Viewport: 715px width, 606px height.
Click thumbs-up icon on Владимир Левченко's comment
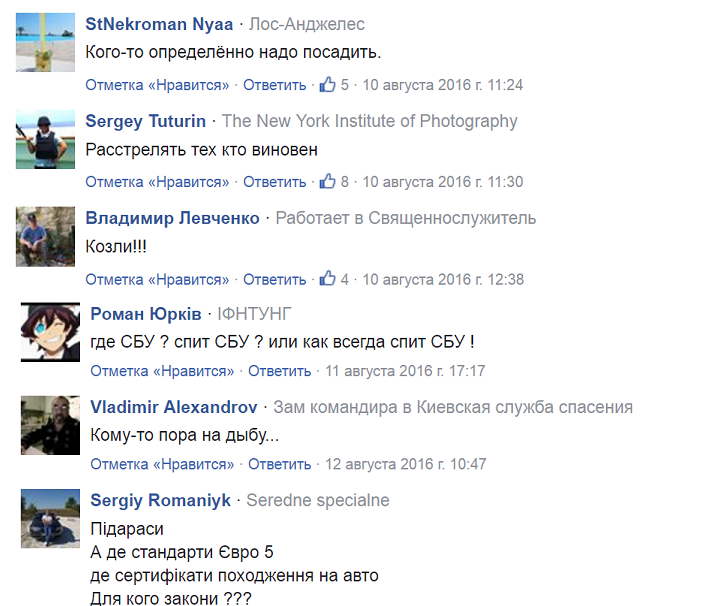(327, 279)
